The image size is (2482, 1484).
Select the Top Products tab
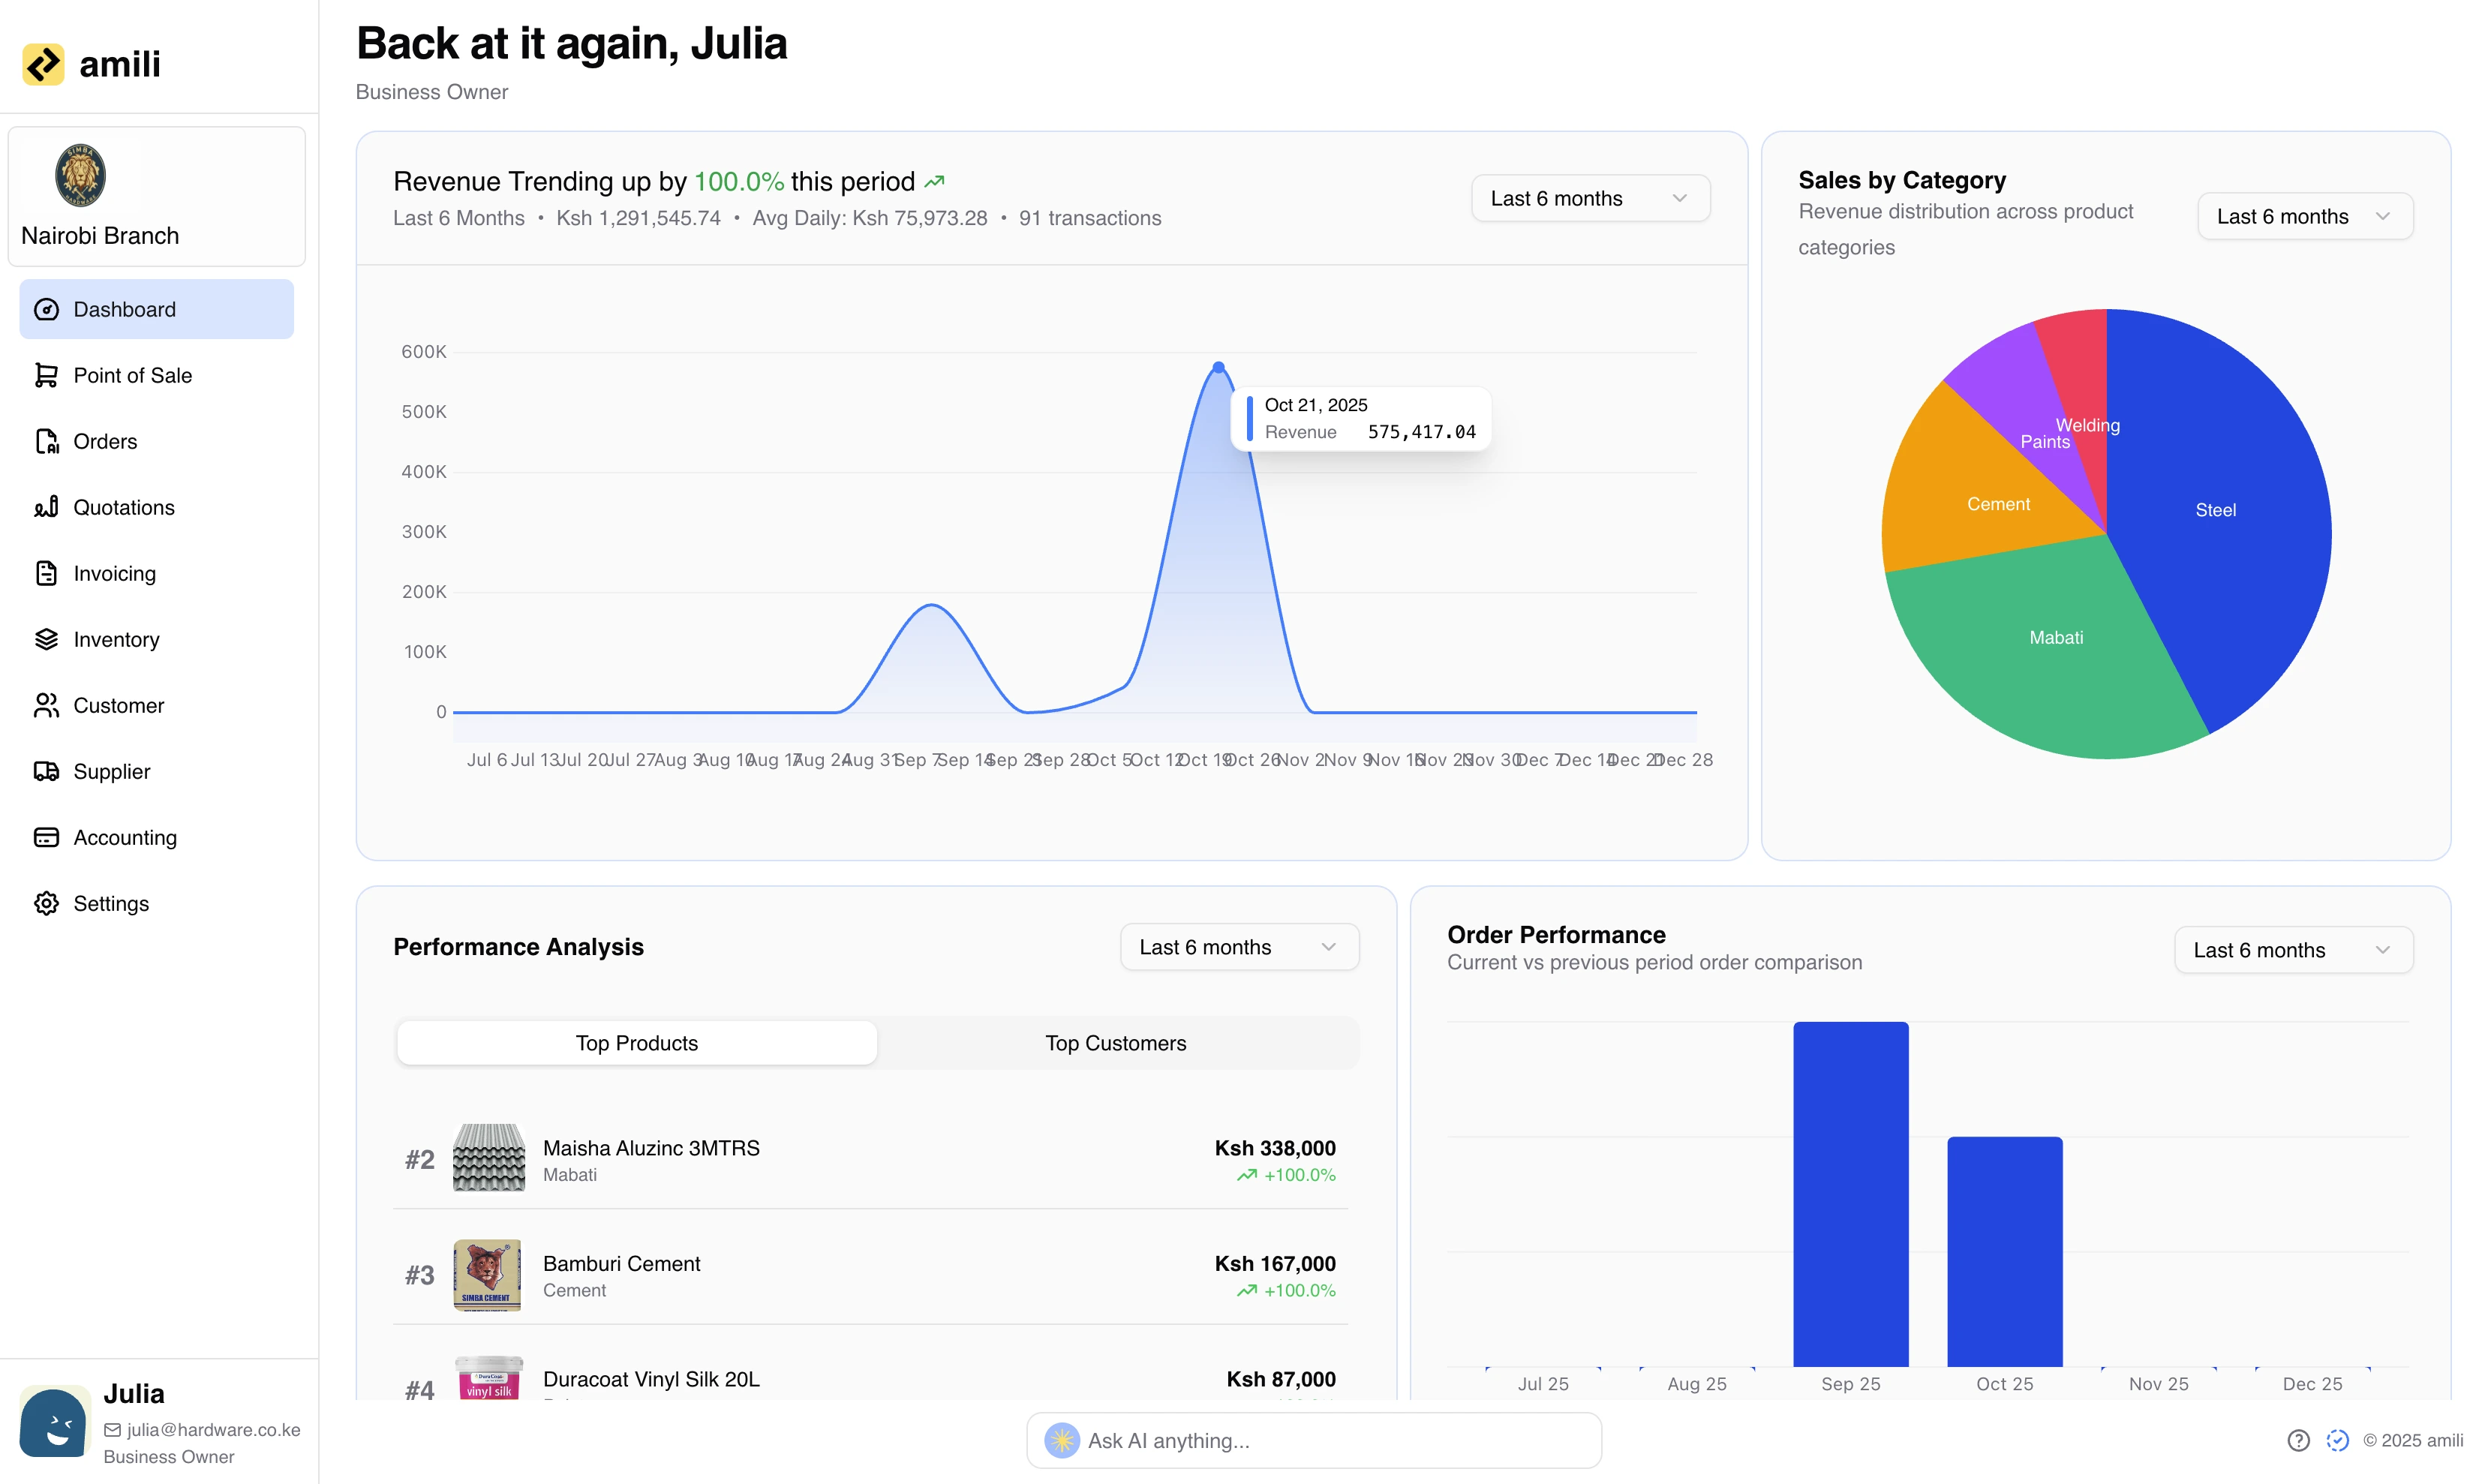coord(637,1043)
